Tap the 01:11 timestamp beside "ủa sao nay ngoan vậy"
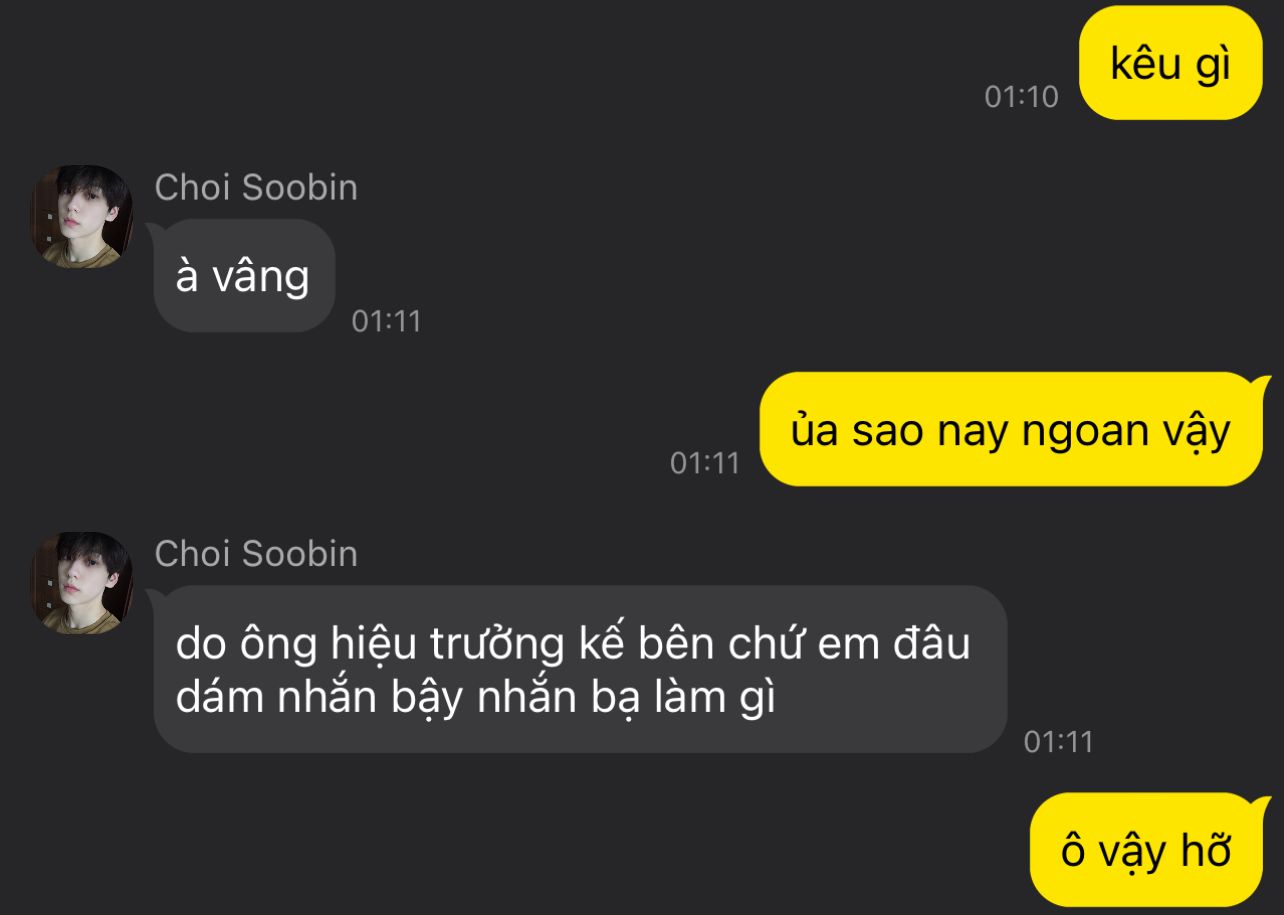This screenshot has width=1284, height=915. [704, 463]
